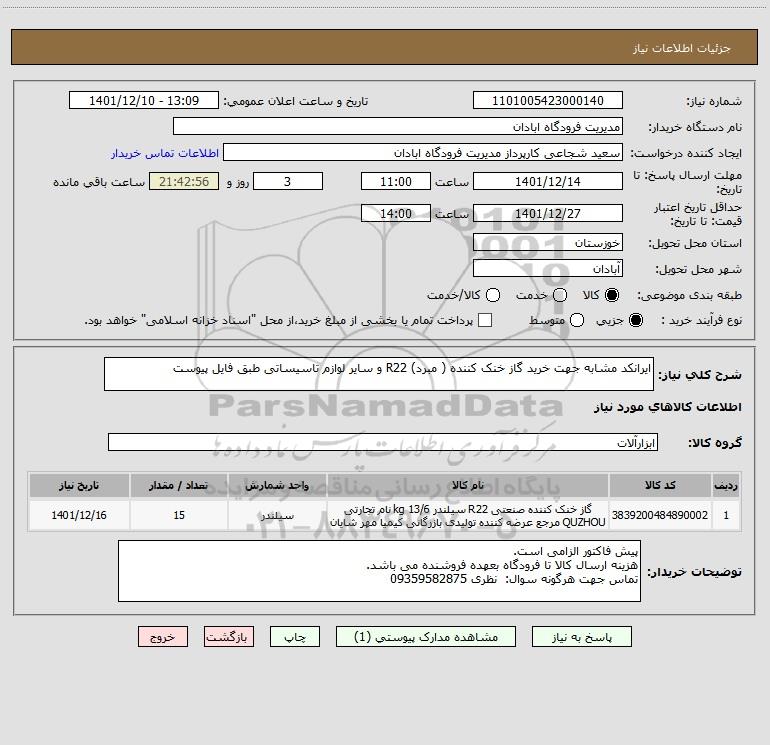Click the شرح کلی نیاز description box
Viewport: 770px width, 745px height.
pos(379,374)
